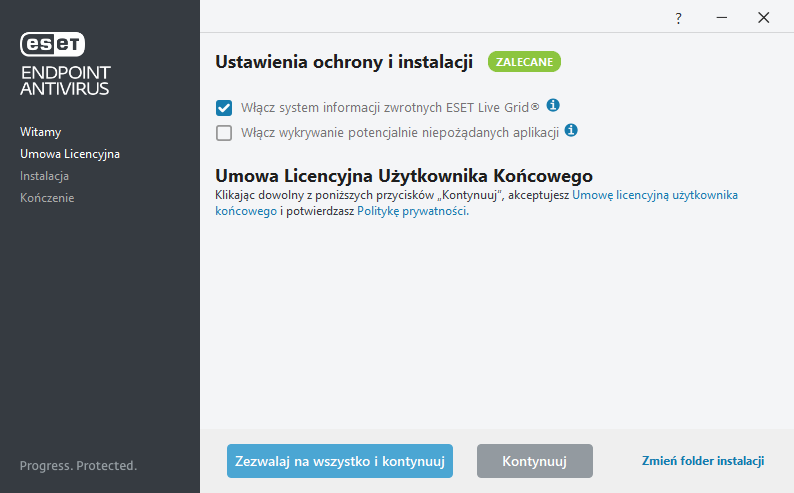Uncheck ESET Live Grid feedback checkbox
Image resolution: width=794 pixels, height=493 pixels.
224,108
